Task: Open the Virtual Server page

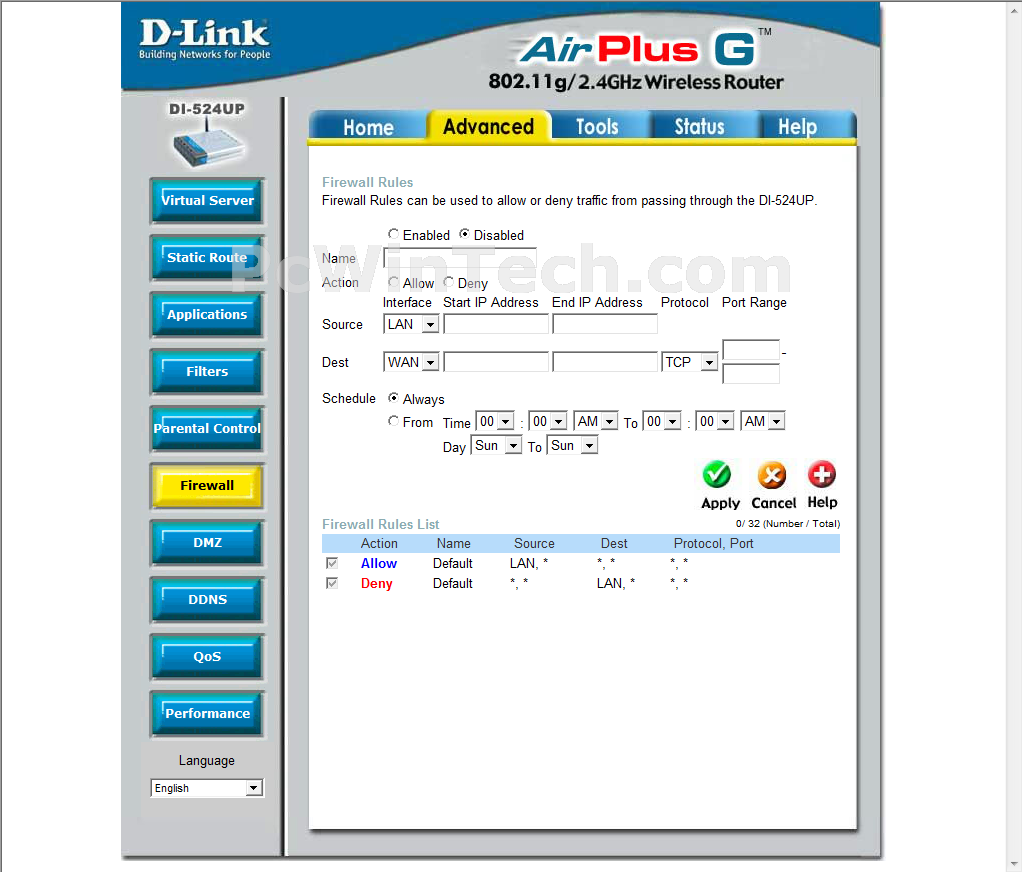Action: tap(207, 201)
